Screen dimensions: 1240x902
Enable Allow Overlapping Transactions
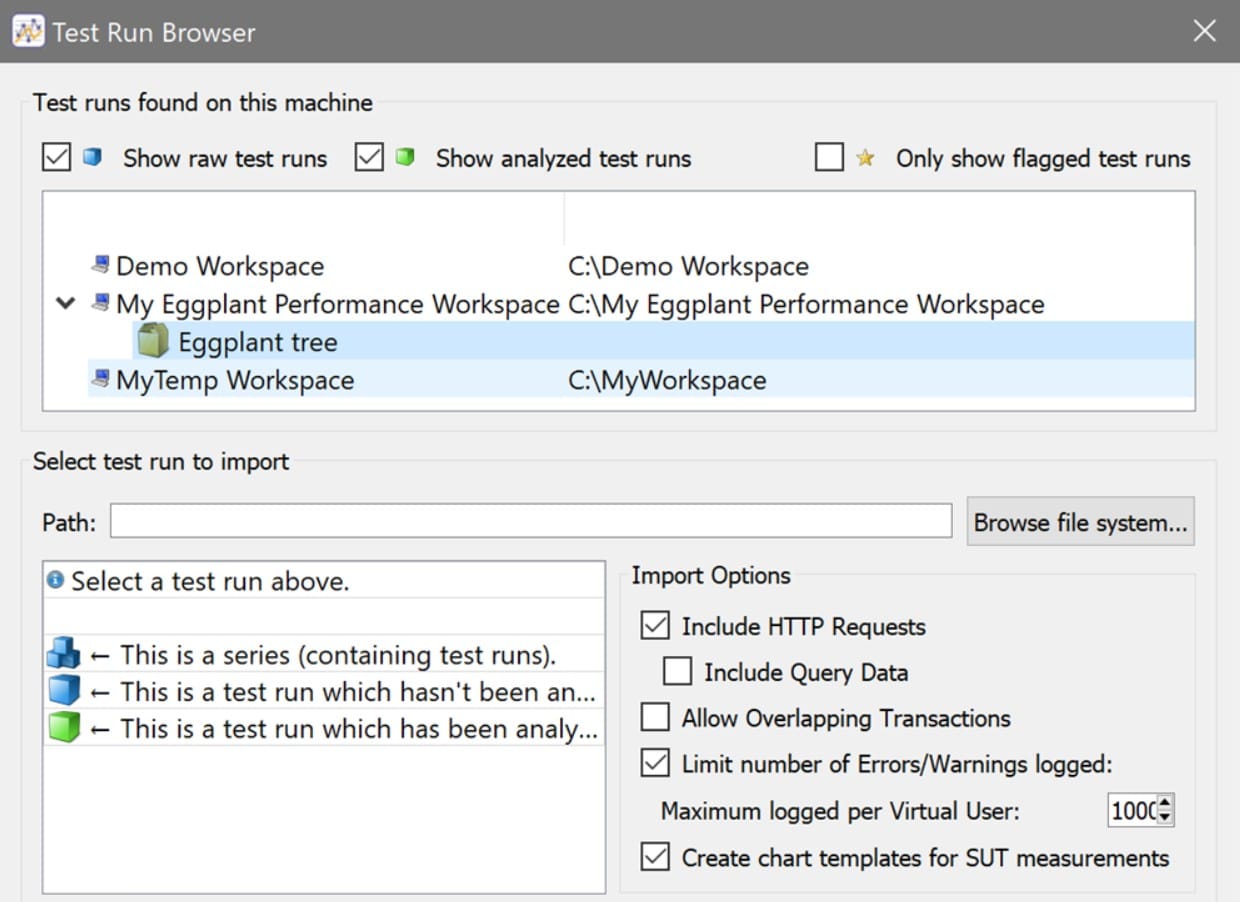coord(655,717)
